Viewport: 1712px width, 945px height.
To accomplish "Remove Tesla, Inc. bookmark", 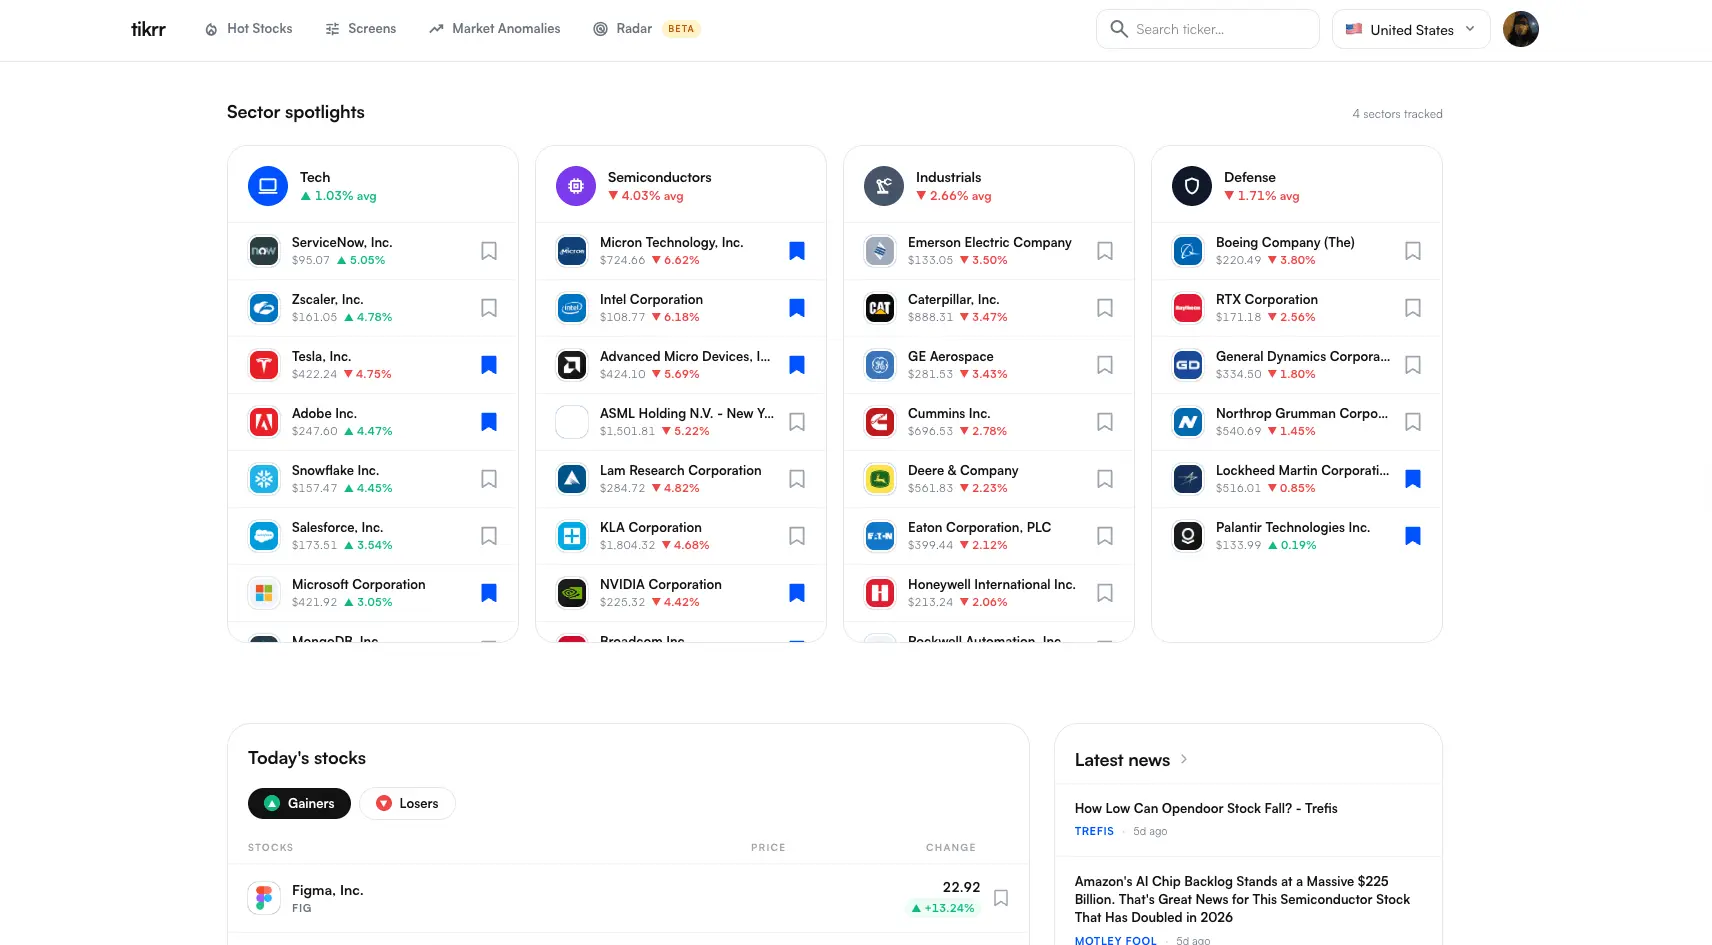I will 489,365.
